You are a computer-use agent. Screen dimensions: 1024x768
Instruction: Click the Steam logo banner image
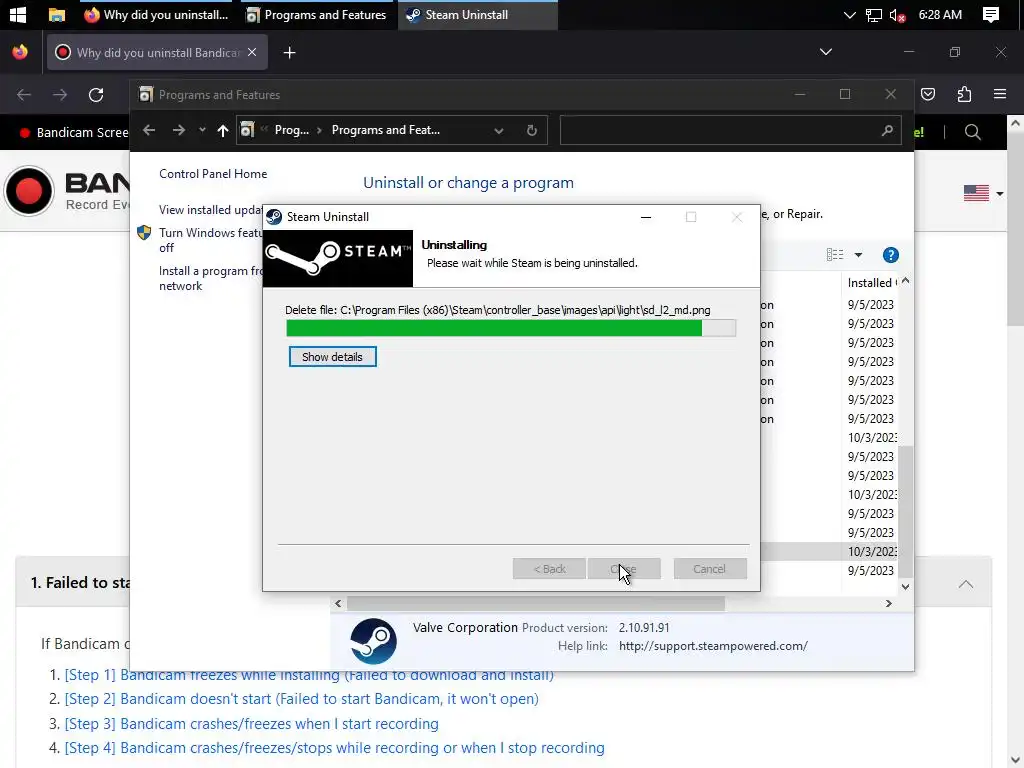pyautogui.click(x=338, y=259)
